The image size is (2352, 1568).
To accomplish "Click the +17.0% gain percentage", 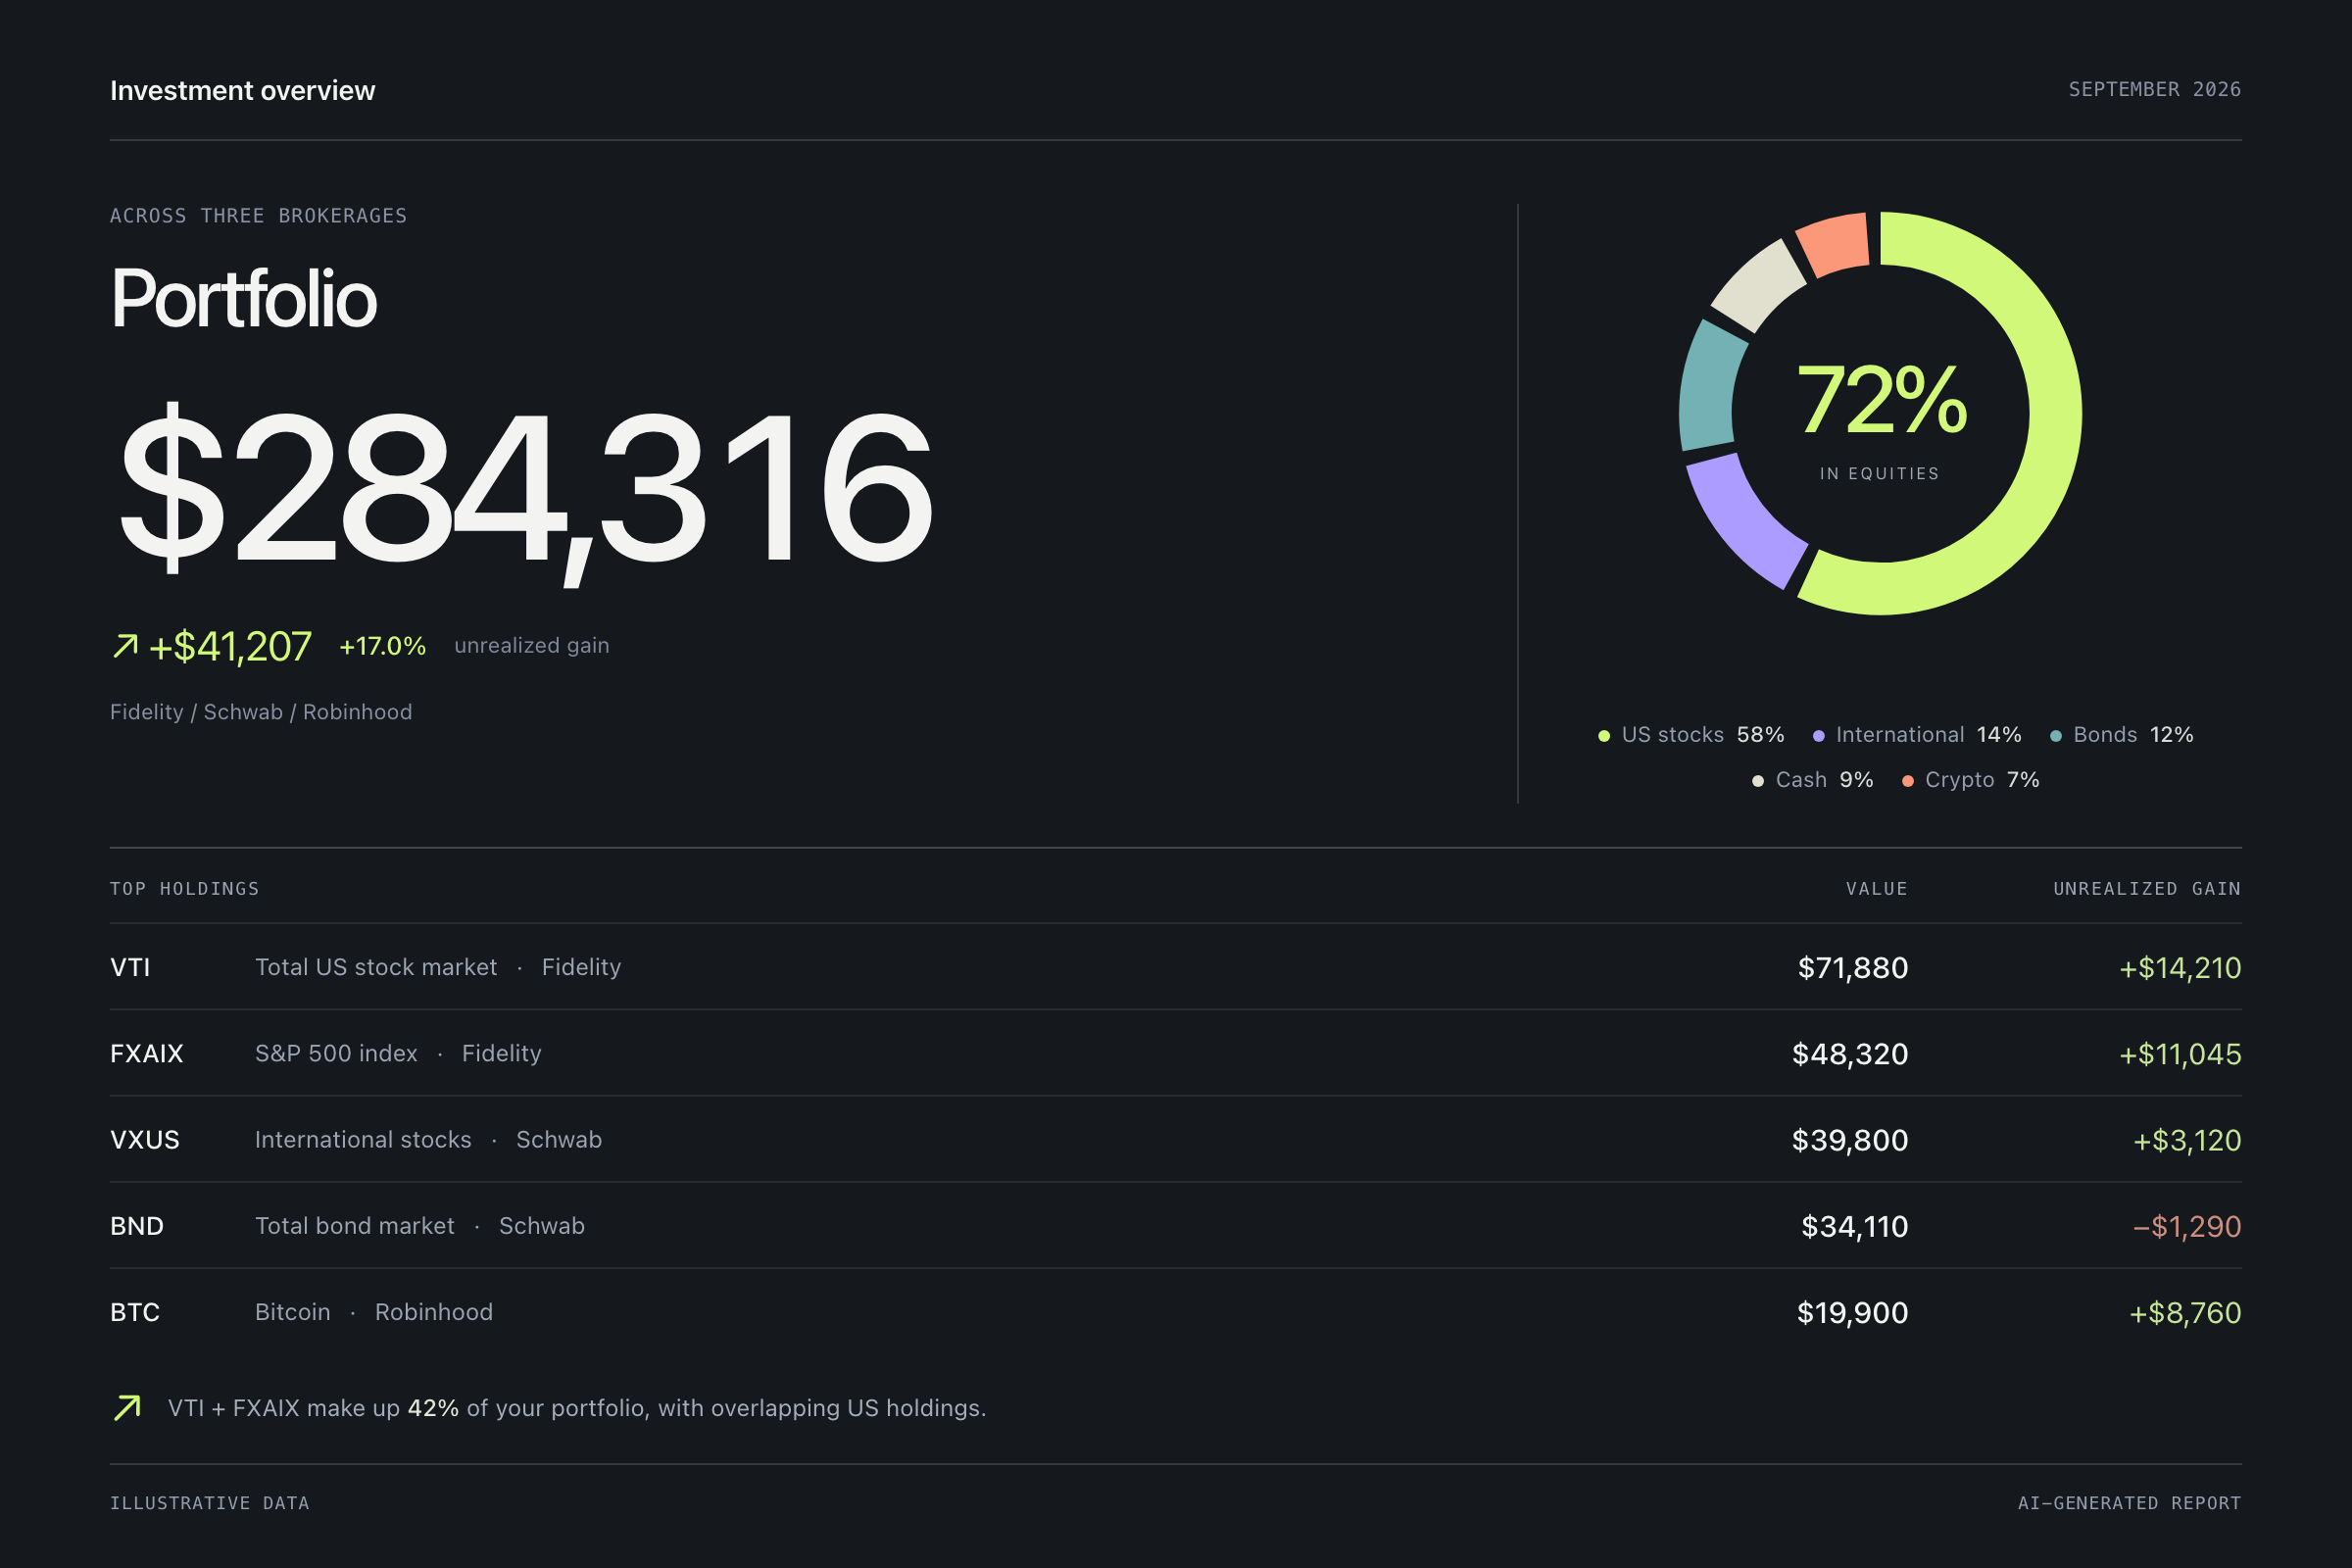I will tap(382, 646).
